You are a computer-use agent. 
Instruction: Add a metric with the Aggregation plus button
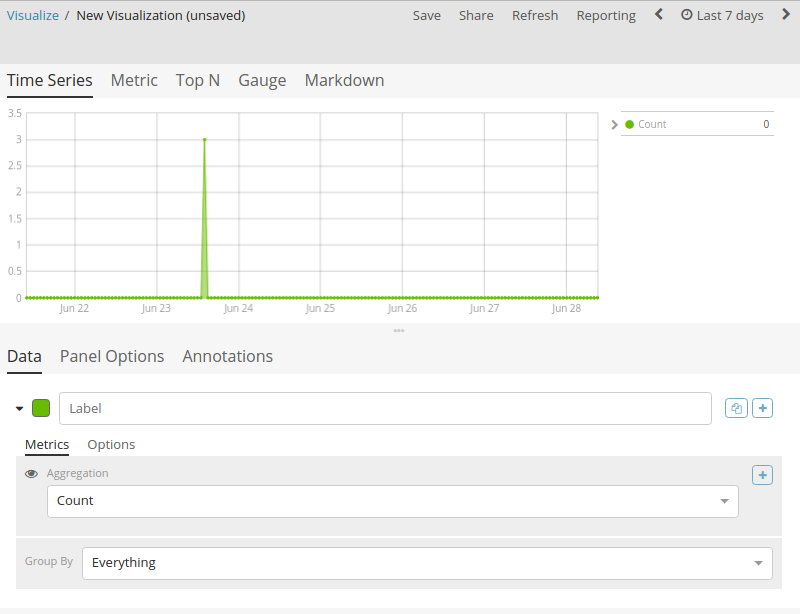tap(762, 475)
